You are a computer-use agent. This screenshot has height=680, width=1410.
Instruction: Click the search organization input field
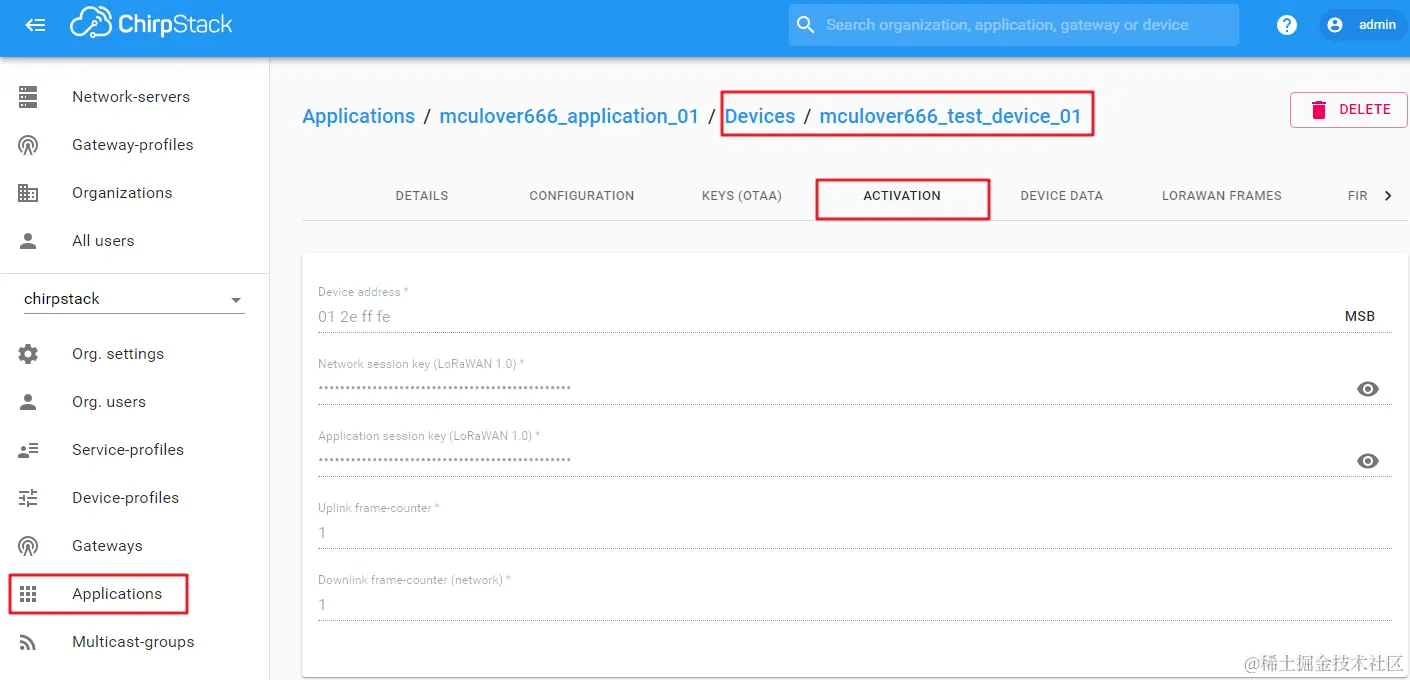[x=1014, y=25]
